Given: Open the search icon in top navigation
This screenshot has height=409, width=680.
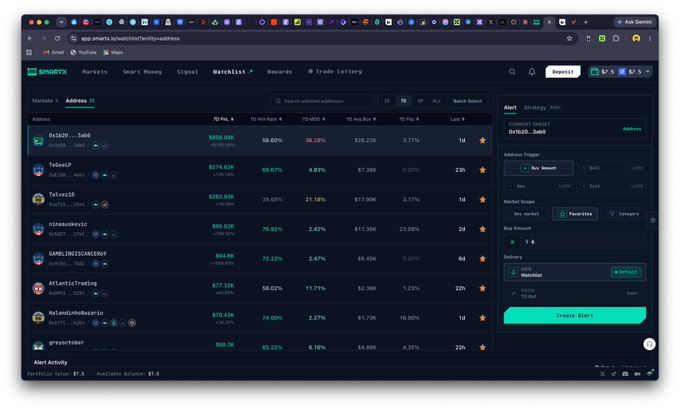Looking at the screenshot, I should (x=512, y=72).
